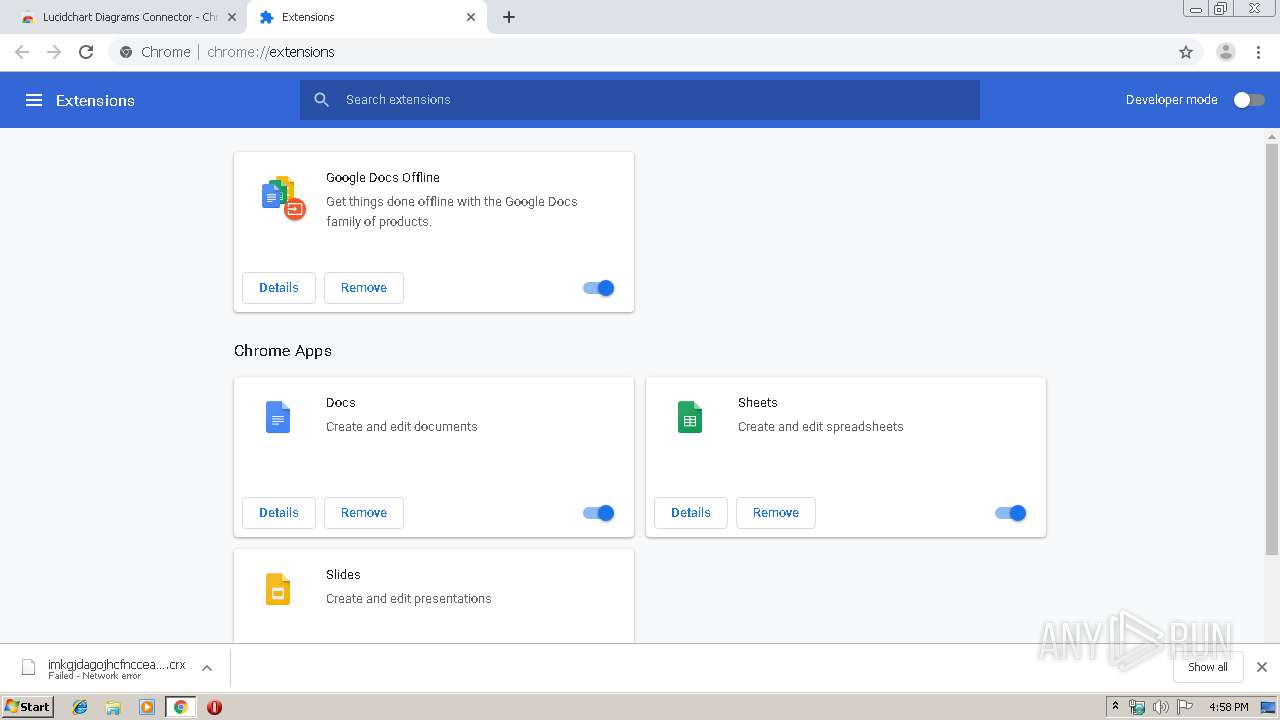Click the search magnifier icon
This screenshot has width=1280, height=720.
[x=321, y=100]
